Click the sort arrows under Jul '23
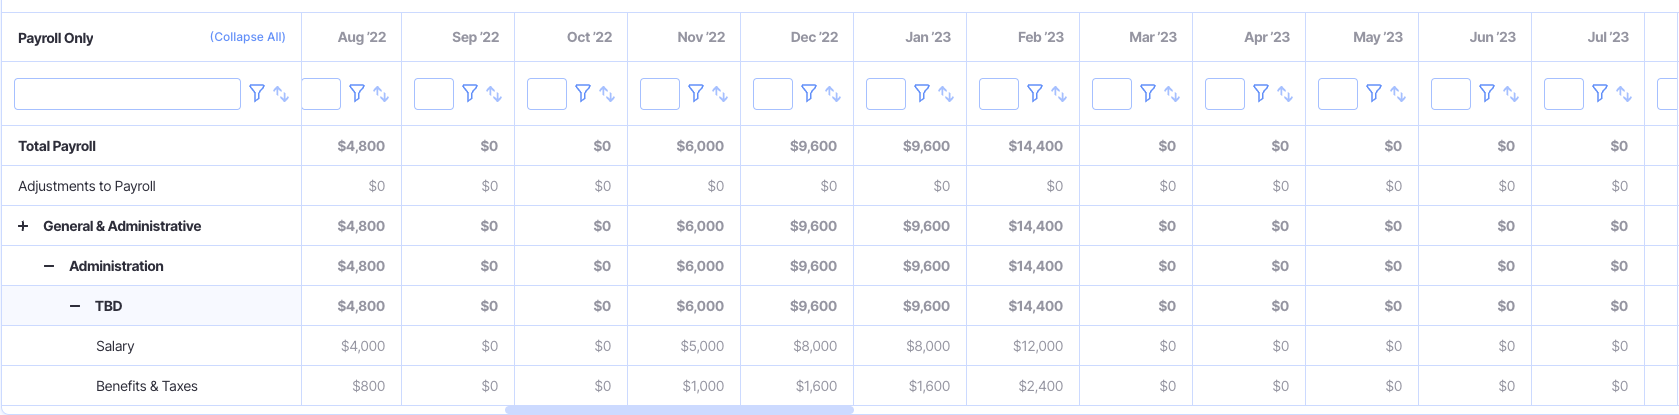 coord(1624,94)
